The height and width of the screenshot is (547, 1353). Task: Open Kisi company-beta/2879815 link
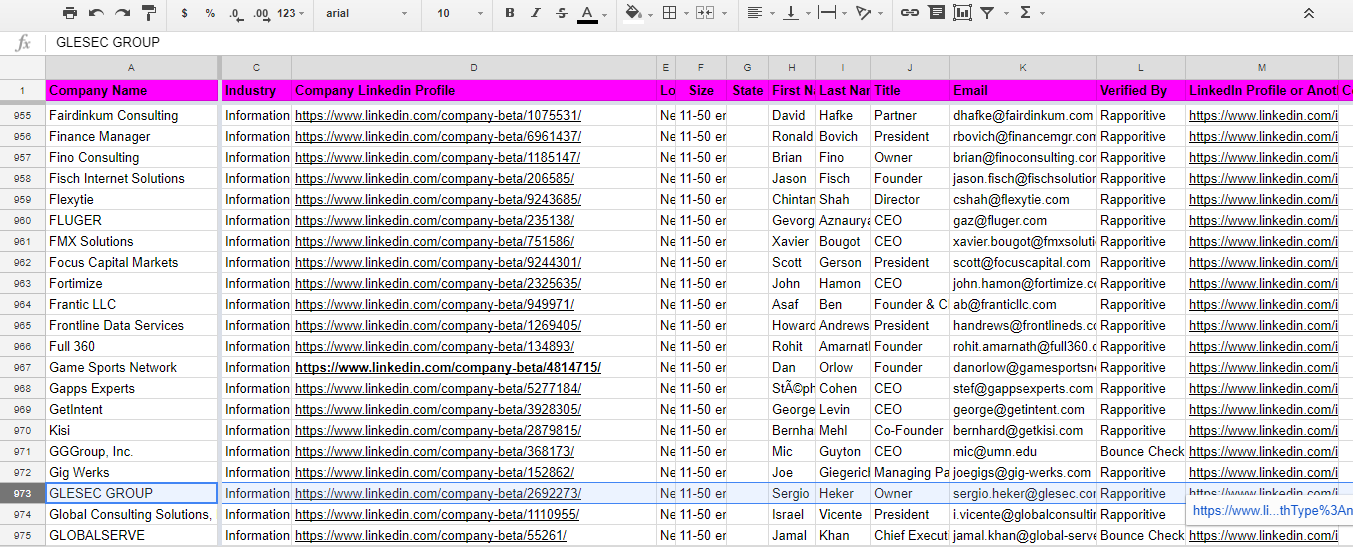click(437, 430)
